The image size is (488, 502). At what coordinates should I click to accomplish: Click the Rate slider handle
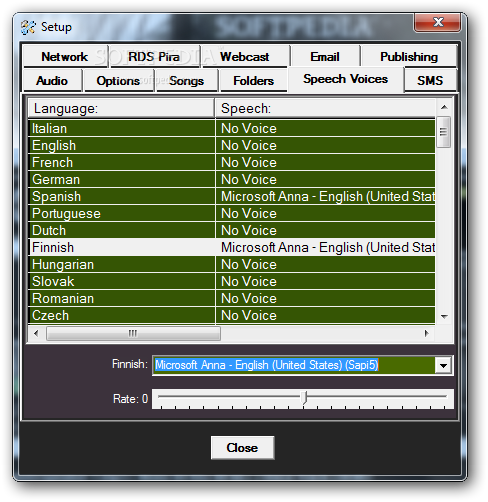(304, 397)
